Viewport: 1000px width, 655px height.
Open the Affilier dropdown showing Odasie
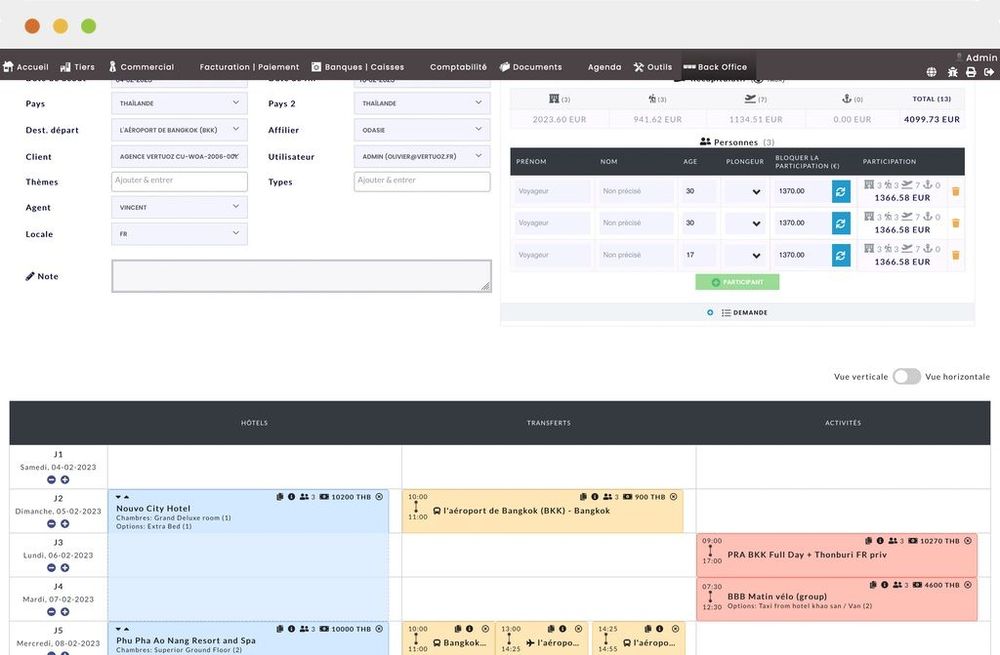tap(422, 130)
